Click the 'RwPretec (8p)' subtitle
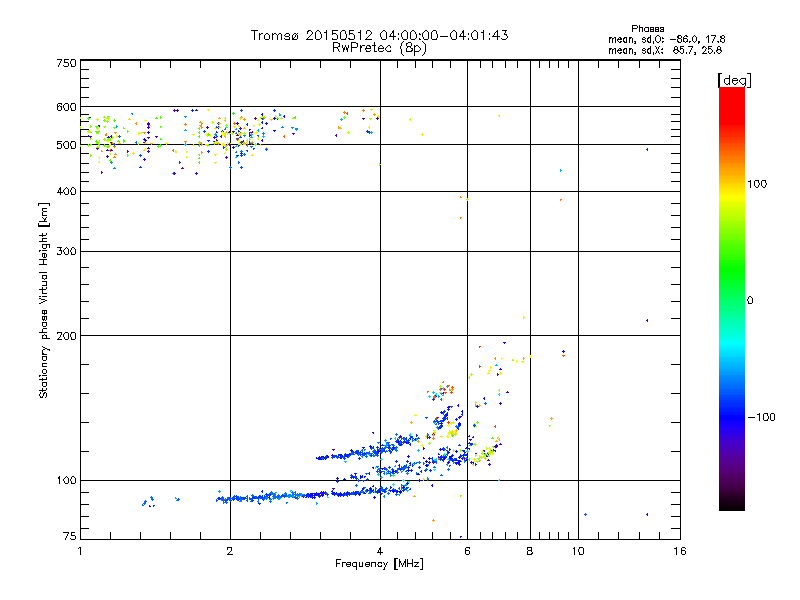 tap(379, 48)
